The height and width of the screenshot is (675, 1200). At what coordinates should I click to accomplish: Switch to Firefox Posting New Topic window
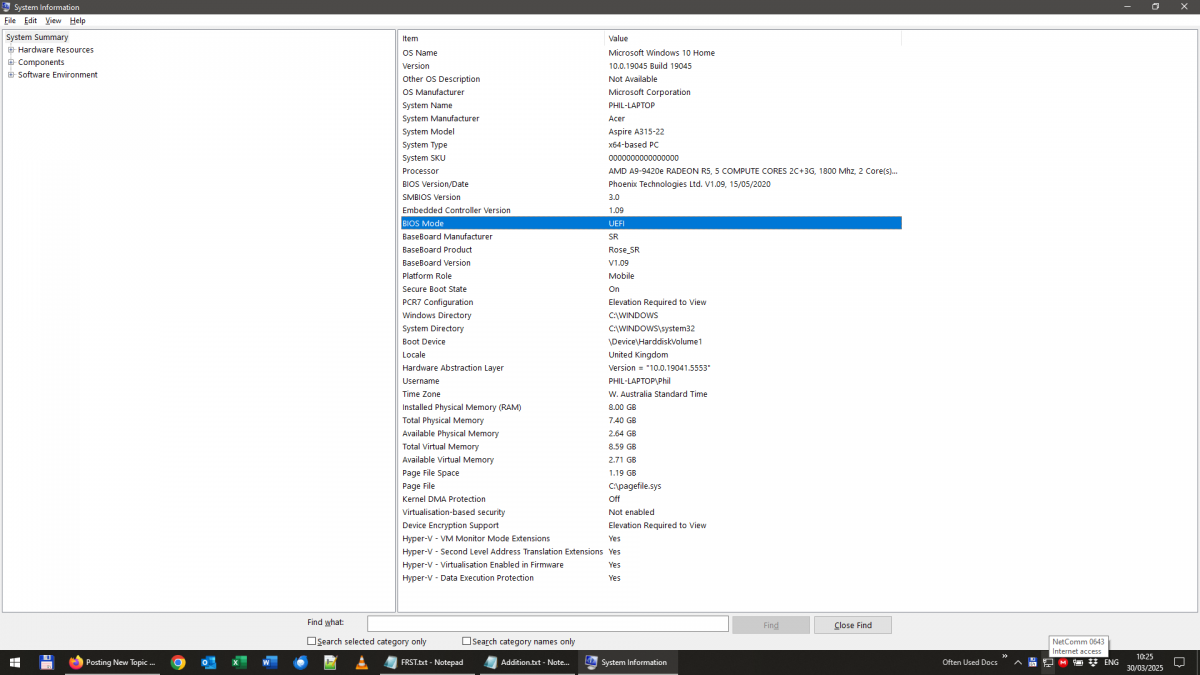click(113, 662)
